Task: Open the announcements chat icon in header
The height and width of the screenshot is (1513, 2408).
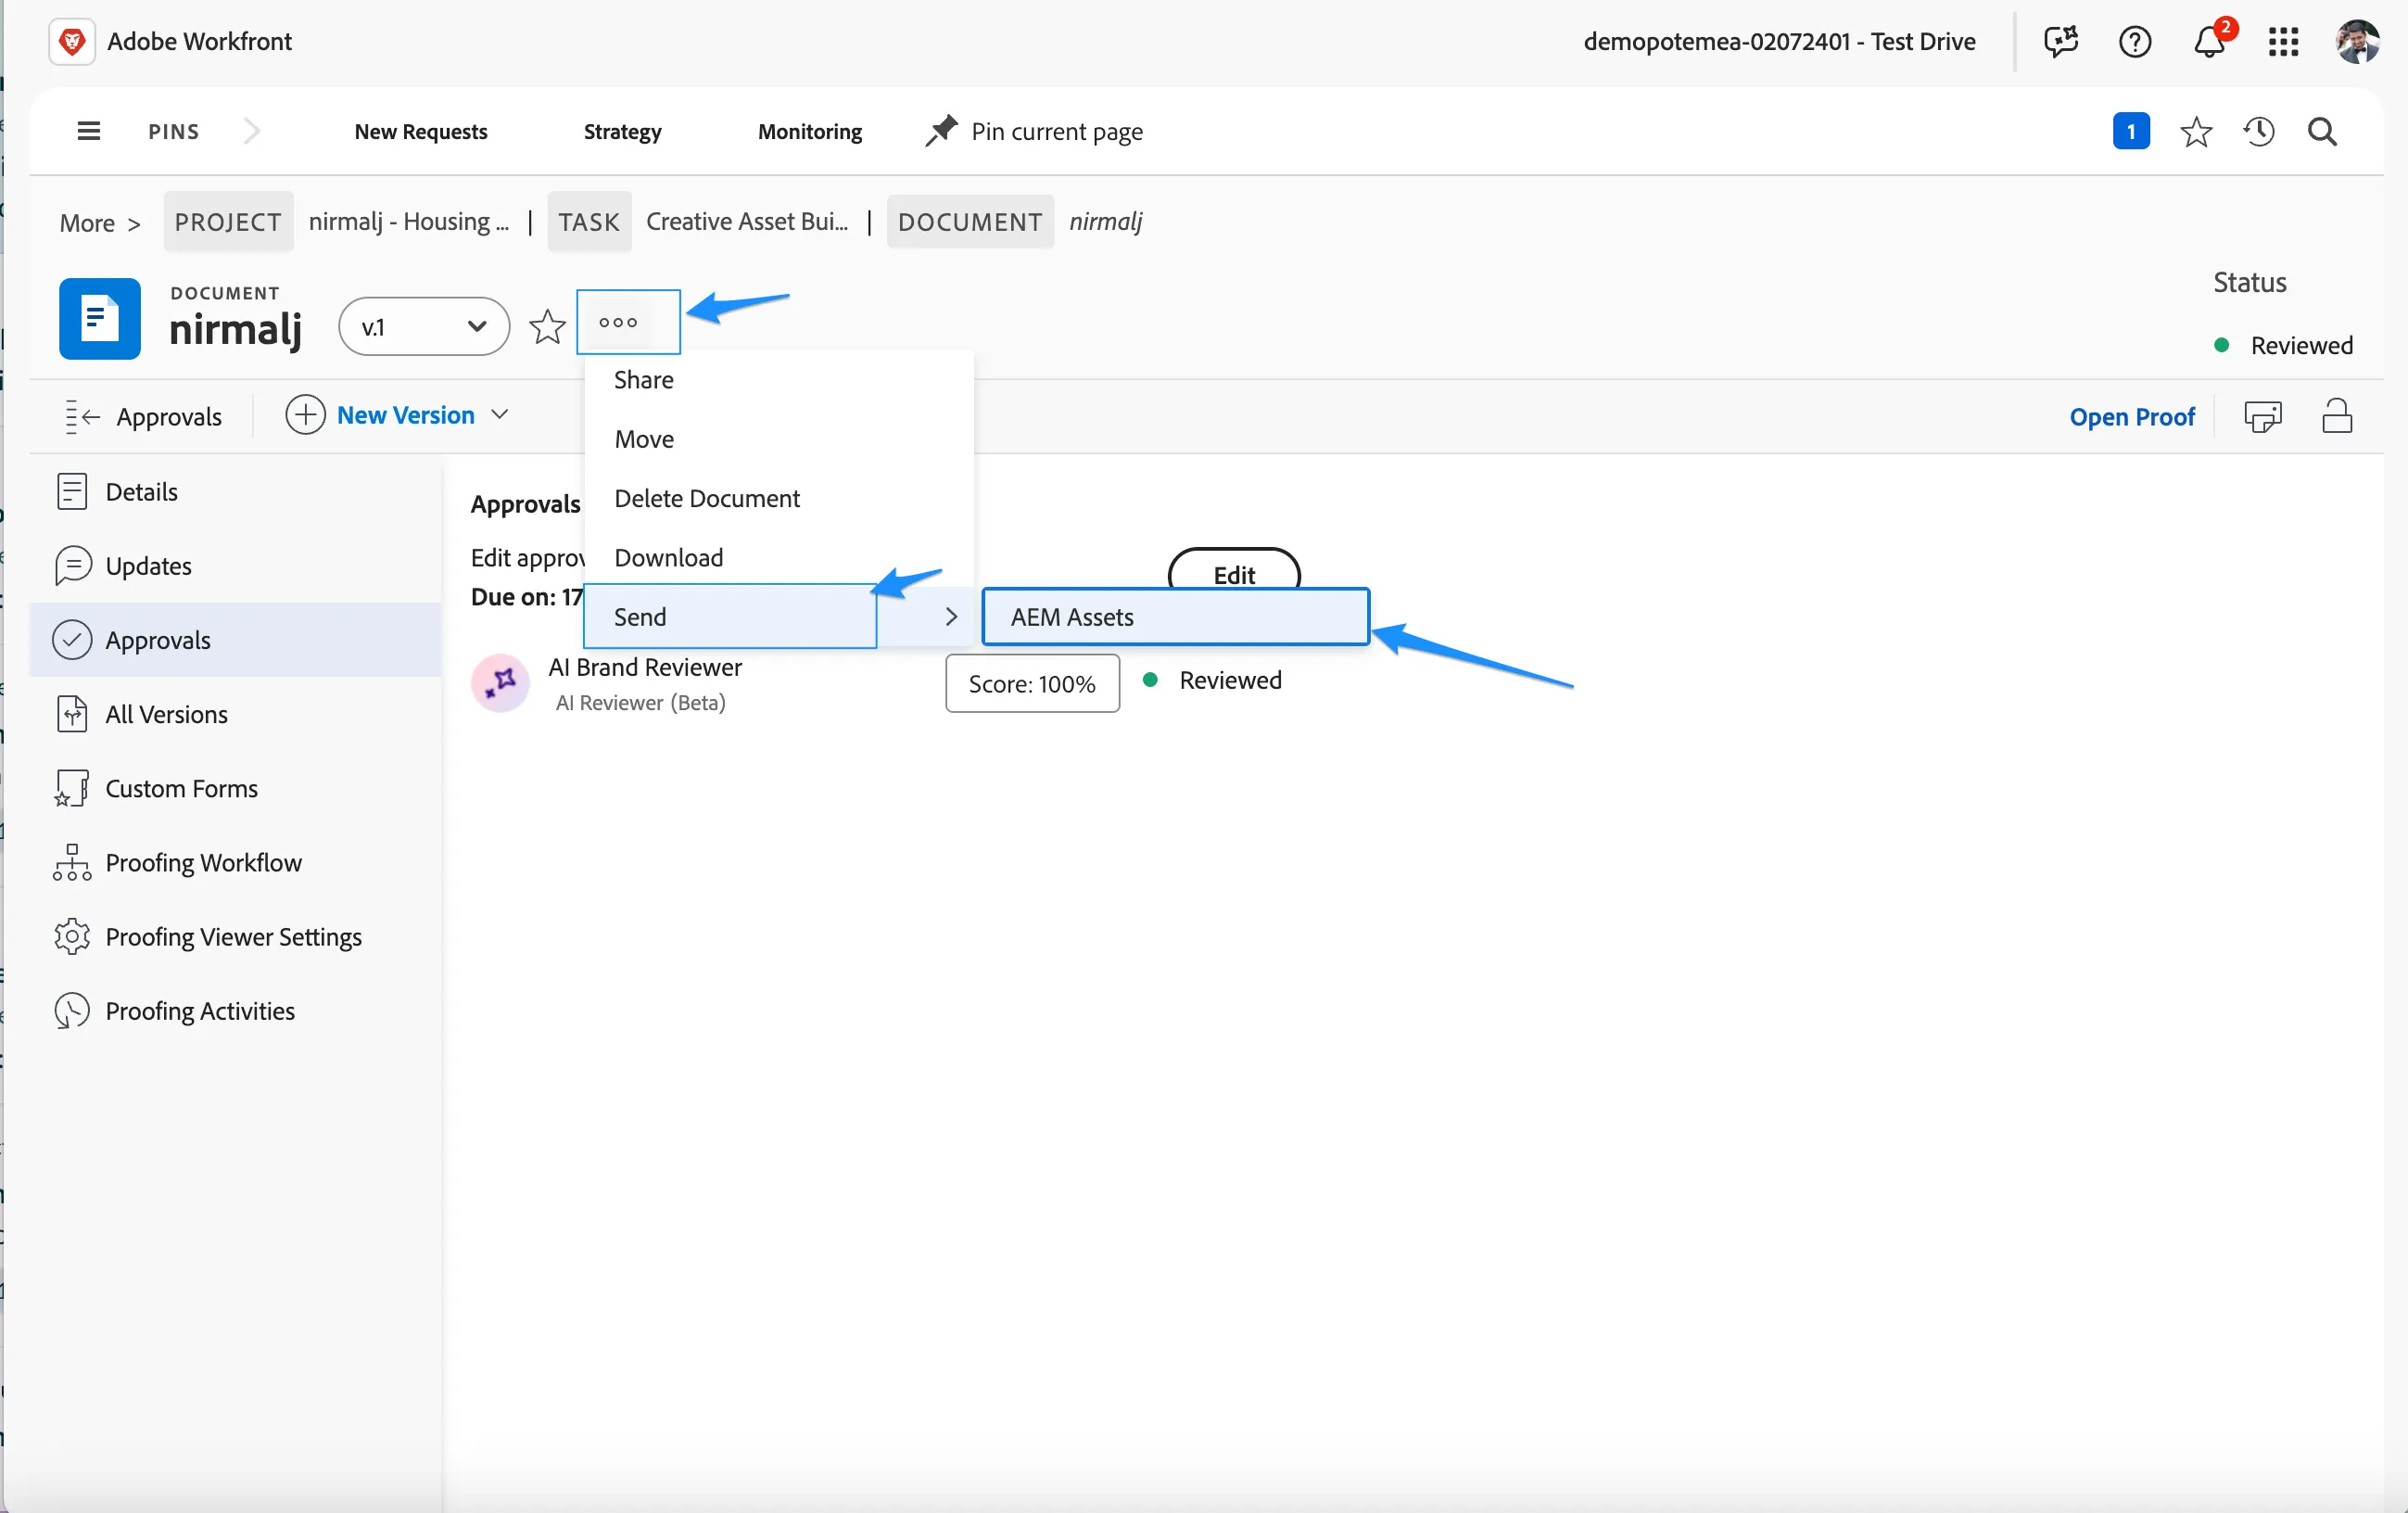Action: 2061,41
